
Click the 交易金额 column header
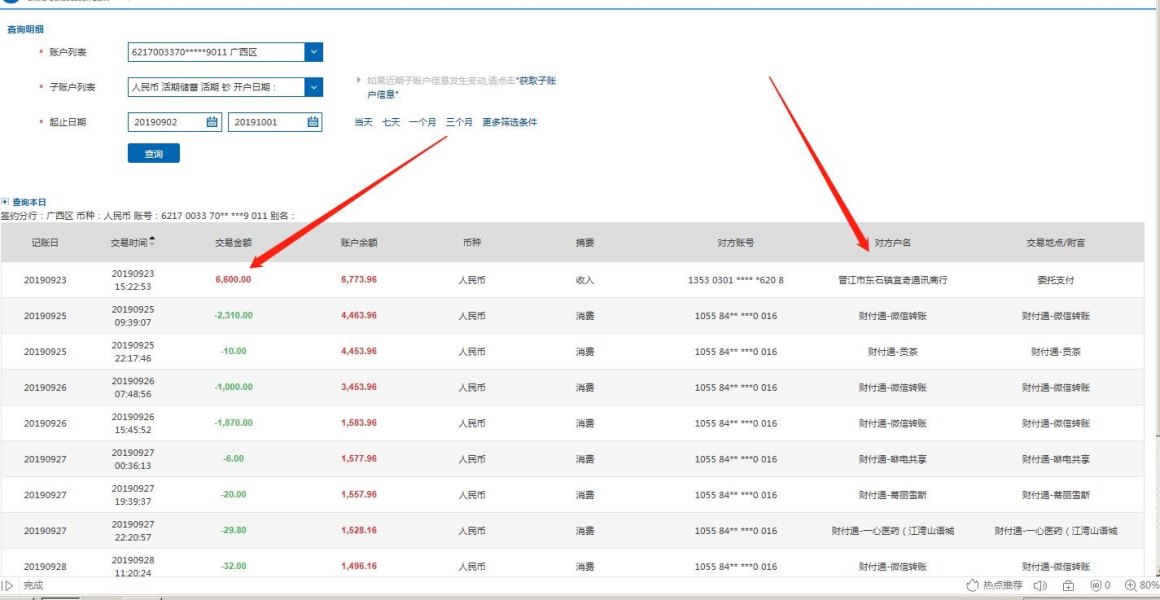(233, 243)
